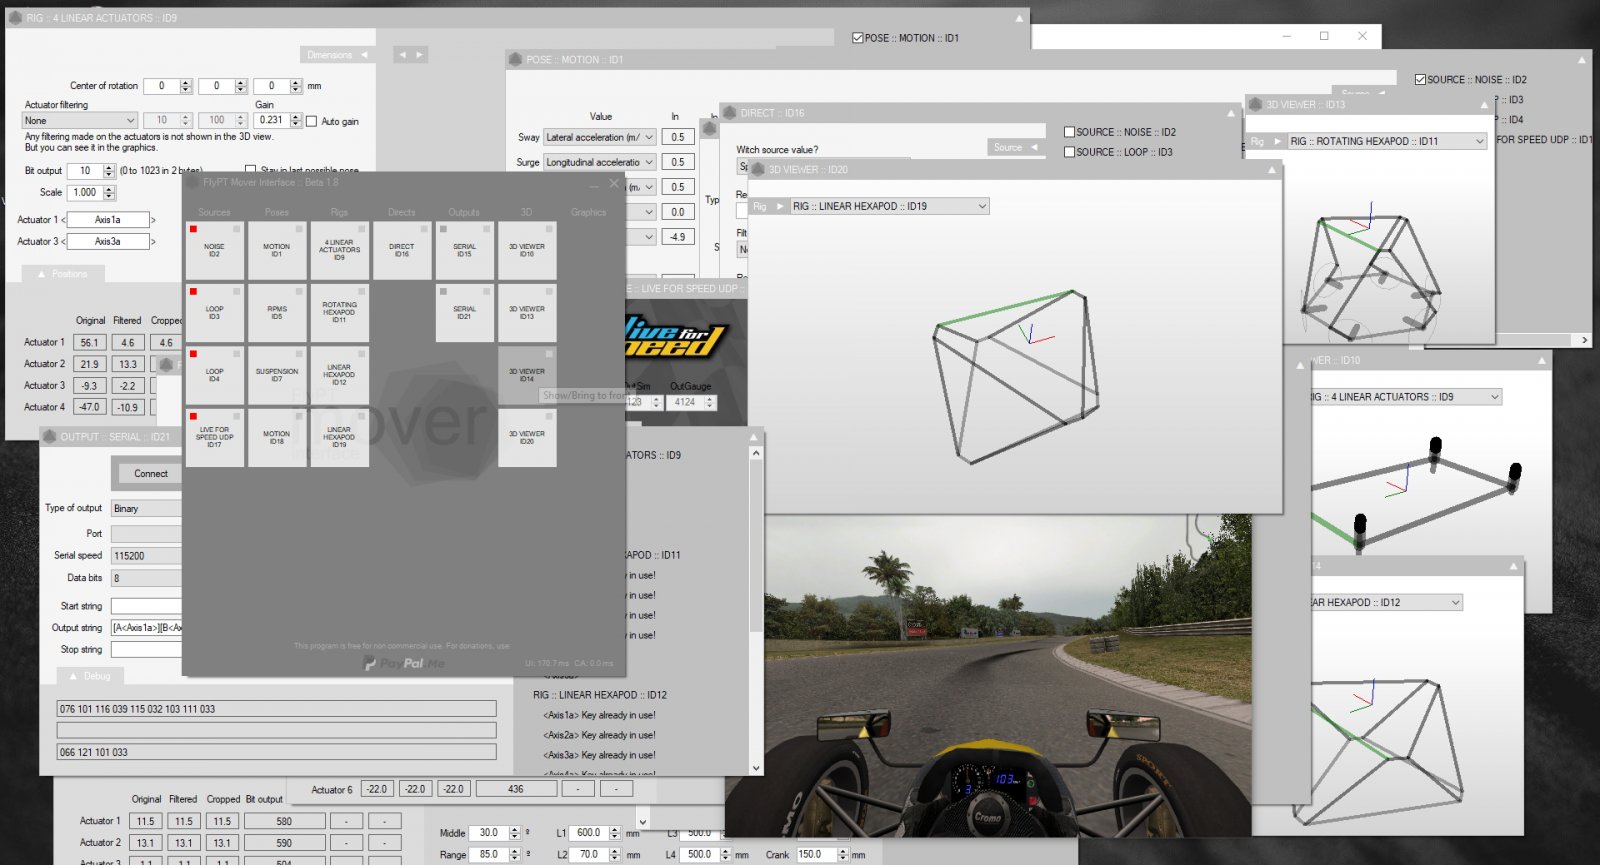Show the 3D VIEWER ID13 tile
The image size is (1600, 865).
(527, 313)
